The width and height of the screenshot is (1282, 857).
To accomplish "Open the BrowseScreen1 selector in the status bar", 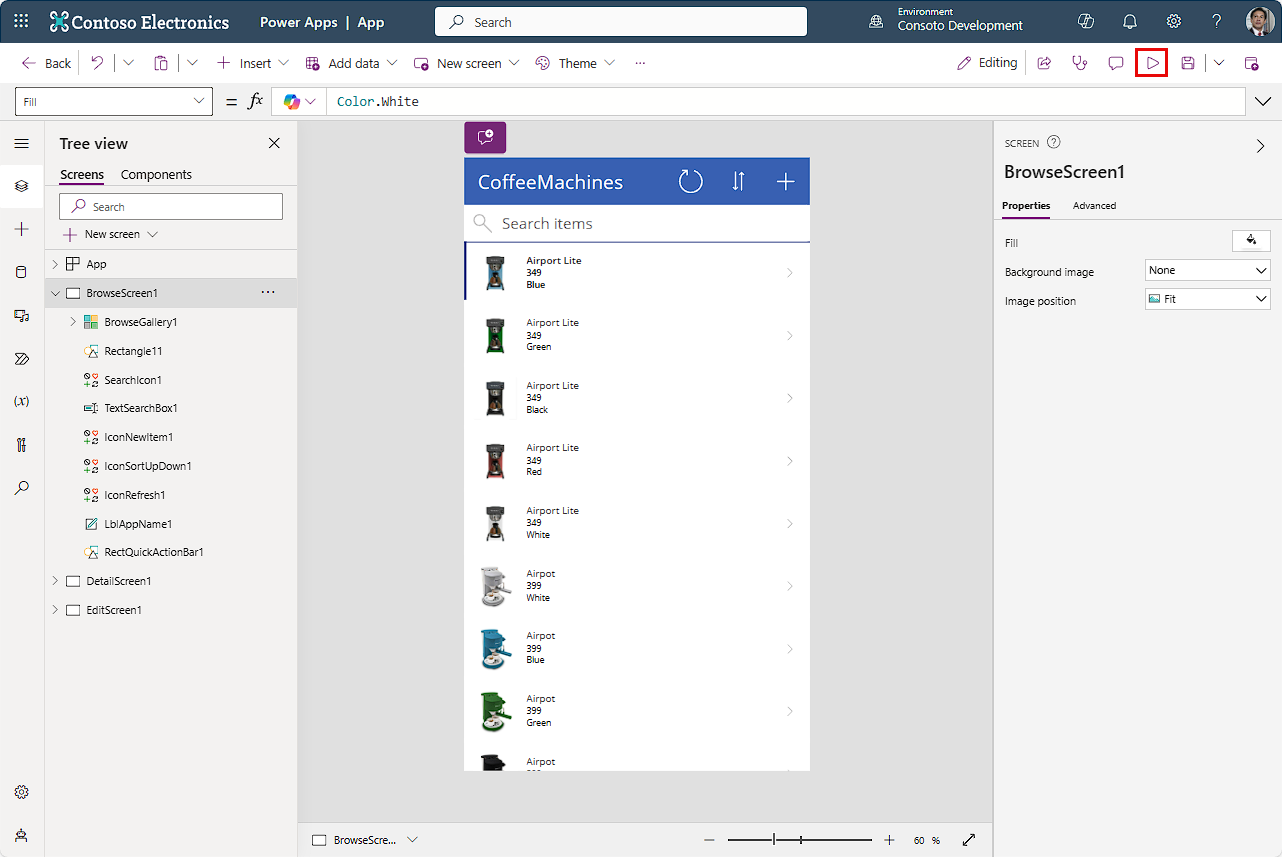I will pos(365,840).
